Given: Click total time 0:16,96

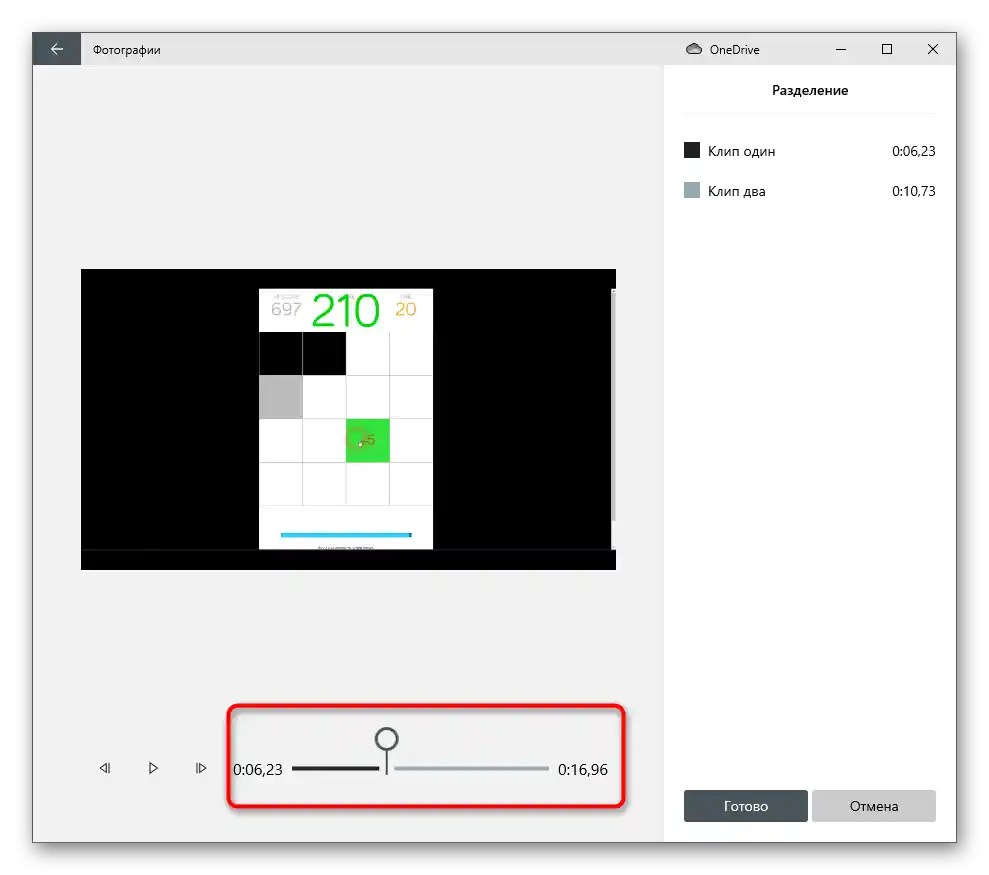Looking at the screenshot, I should pos(583,770).
